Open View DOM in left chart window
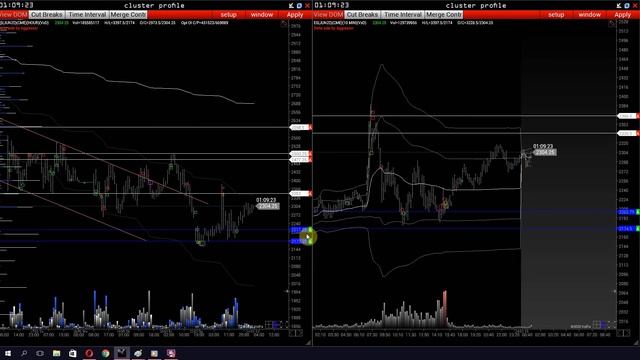 pyautogui.click(x=13, y=15)
